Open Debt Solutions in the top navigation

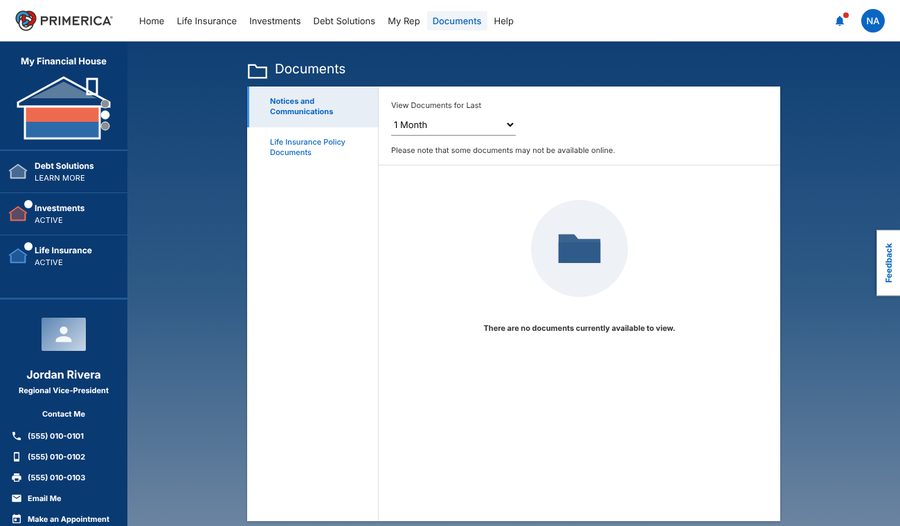(x=344, y=21)
